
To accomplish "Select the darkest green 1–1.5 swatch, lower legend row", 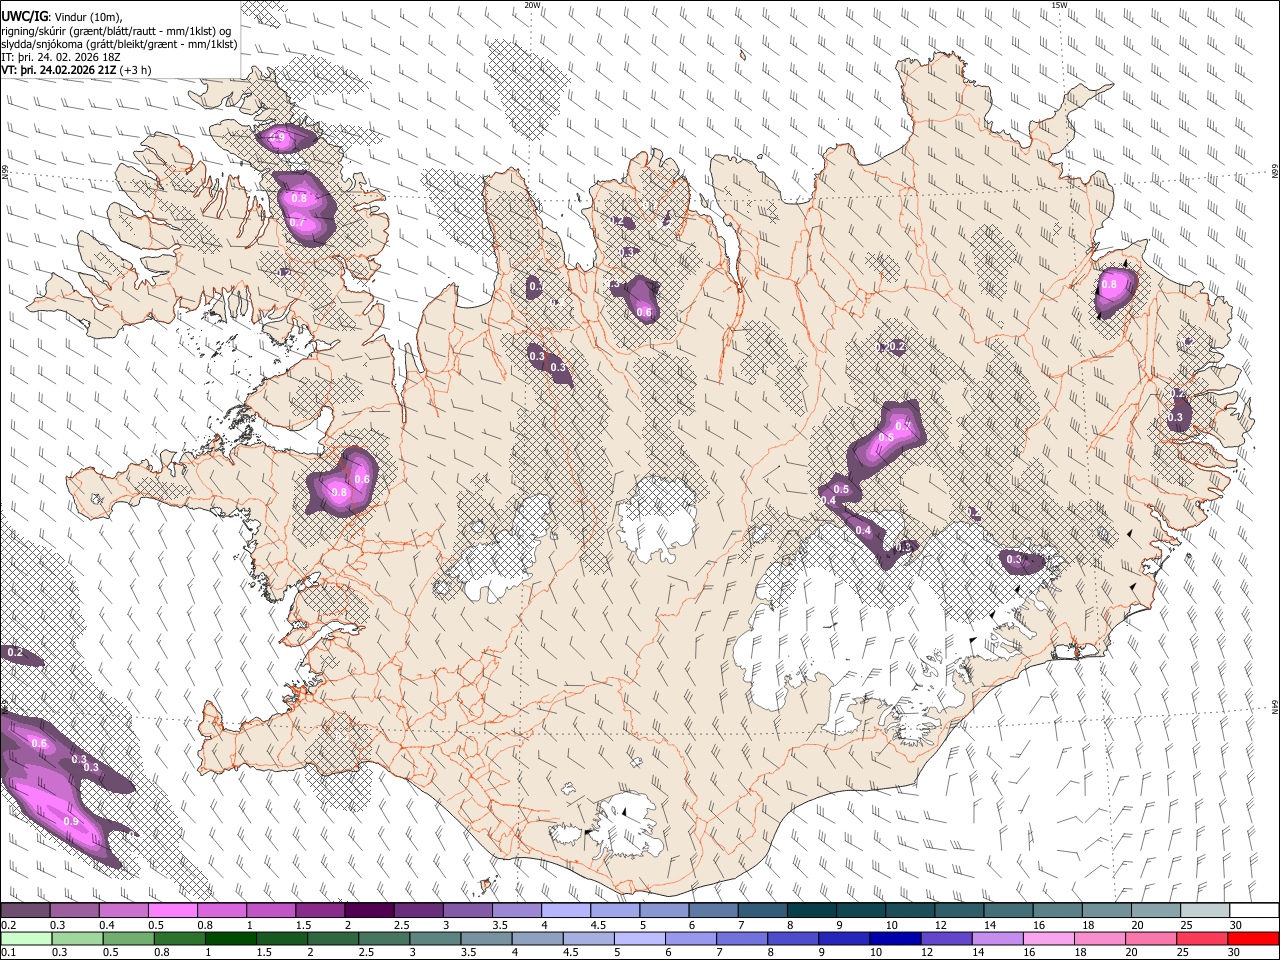I will coord(231,938).
